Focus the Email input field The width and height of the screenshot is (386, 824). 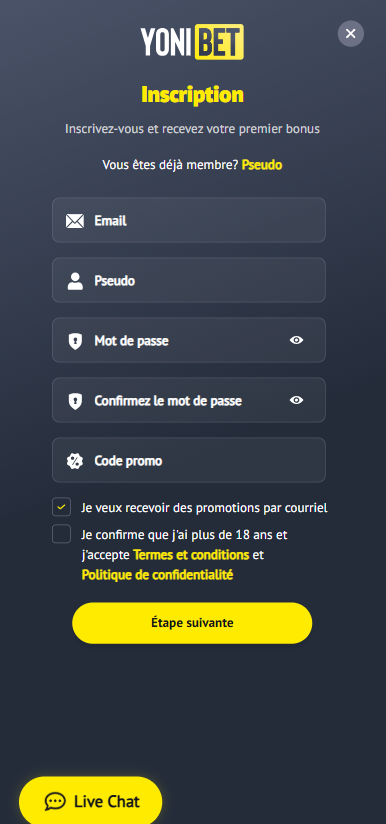click(189, 220)
